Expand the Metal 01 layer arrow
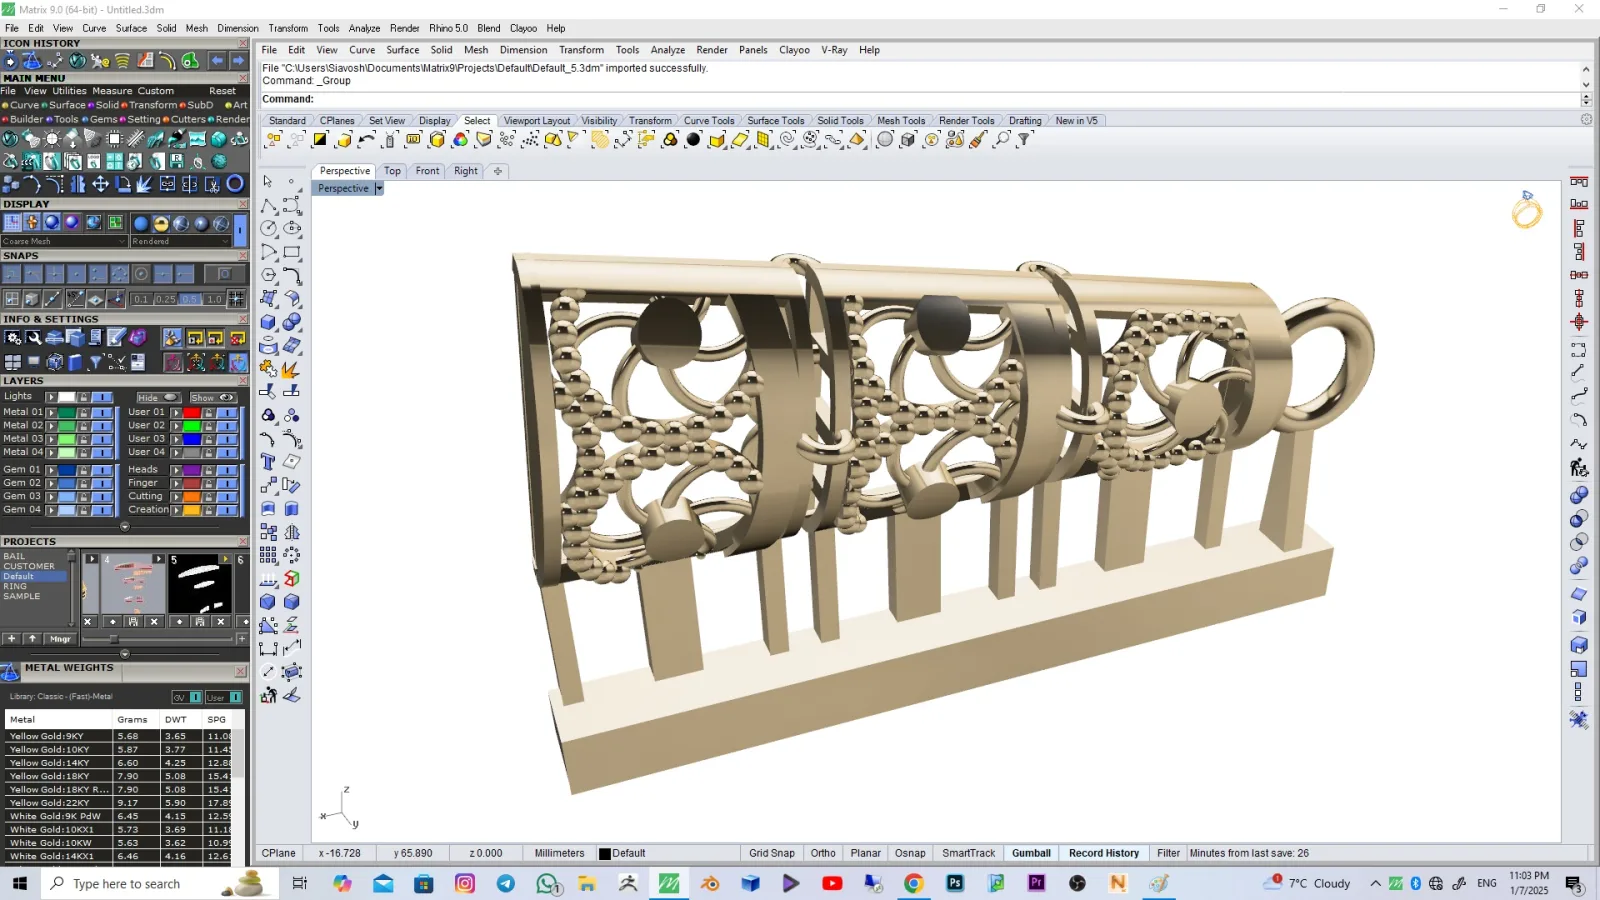This screenshot has width=1600, height=900. tap(51, 412)
